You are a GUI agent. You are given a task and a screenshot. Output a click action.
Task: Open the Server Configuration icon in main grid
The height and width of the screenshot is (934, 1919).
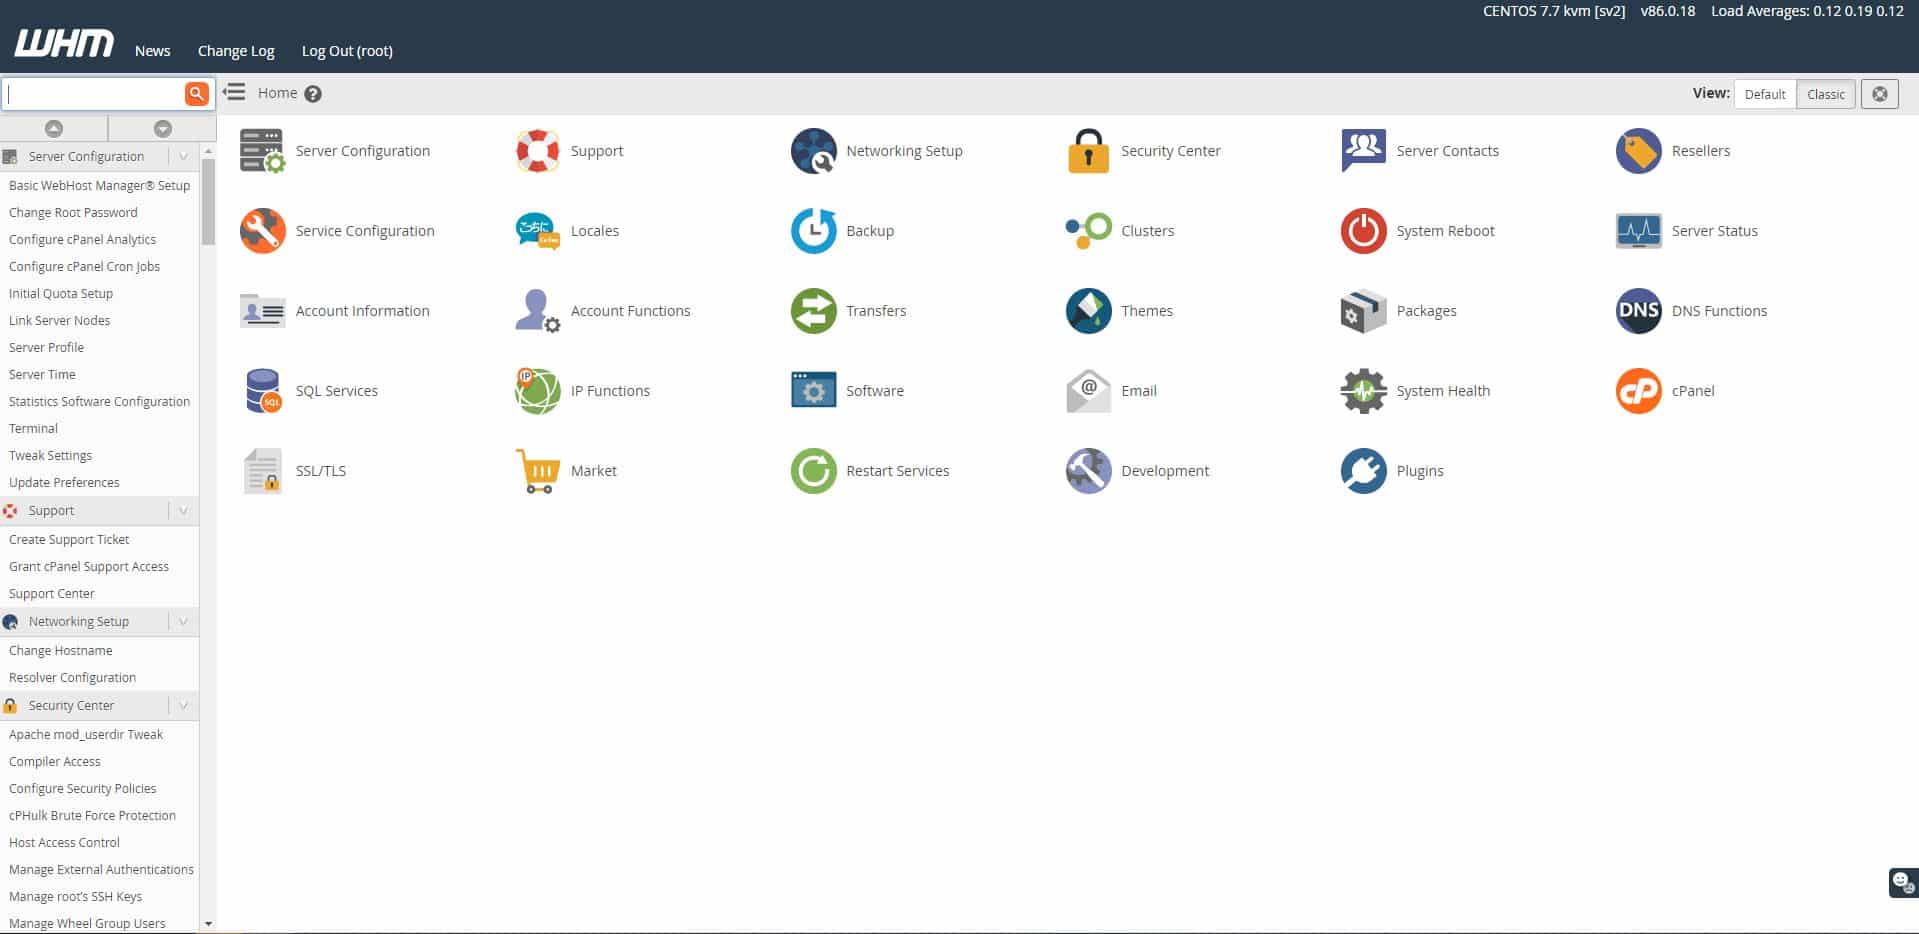[262, 151]
